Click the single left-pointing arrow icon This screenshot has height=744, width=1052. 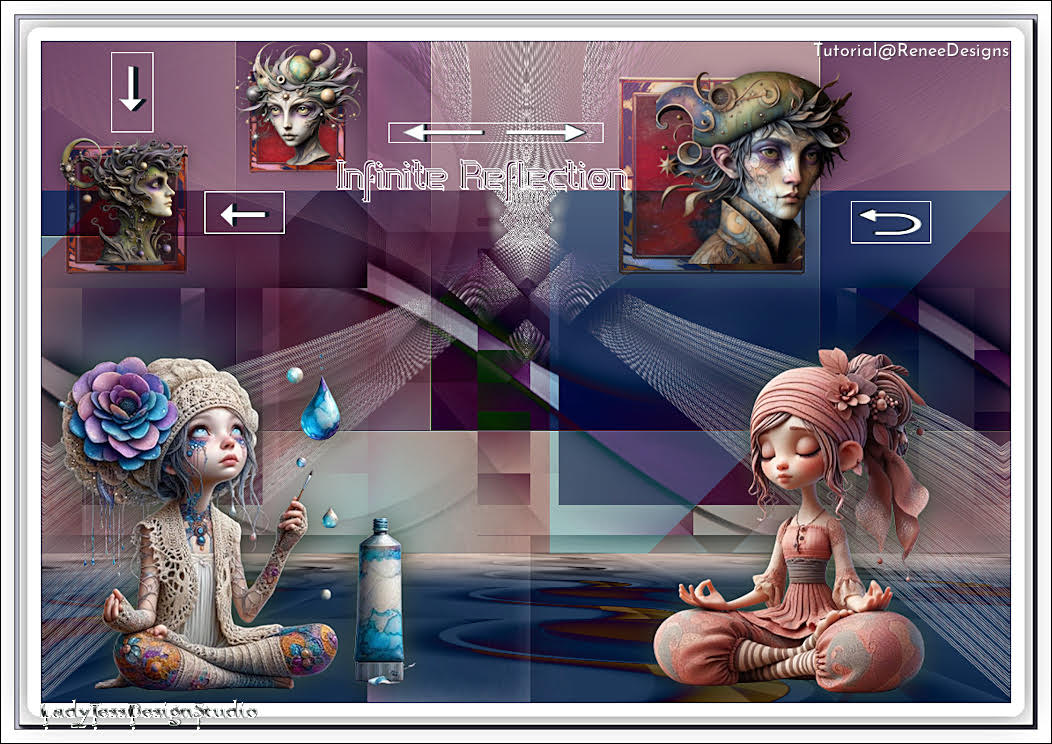(x=244, y=213)
